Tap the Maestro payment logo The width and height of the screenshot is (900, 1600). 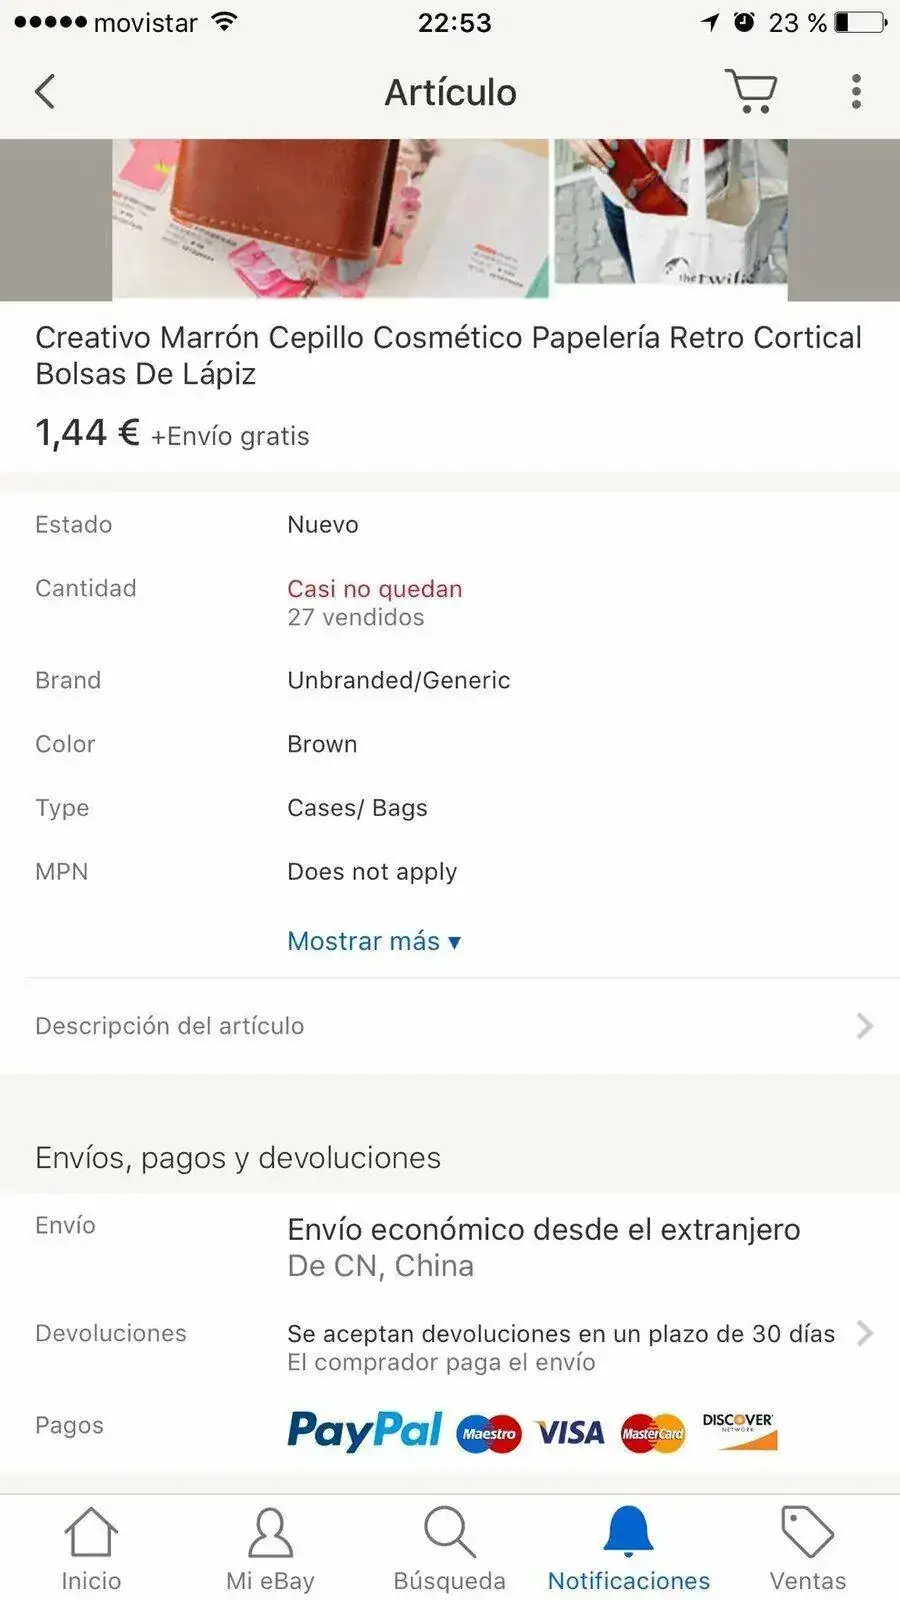(x=489, y=1433)
